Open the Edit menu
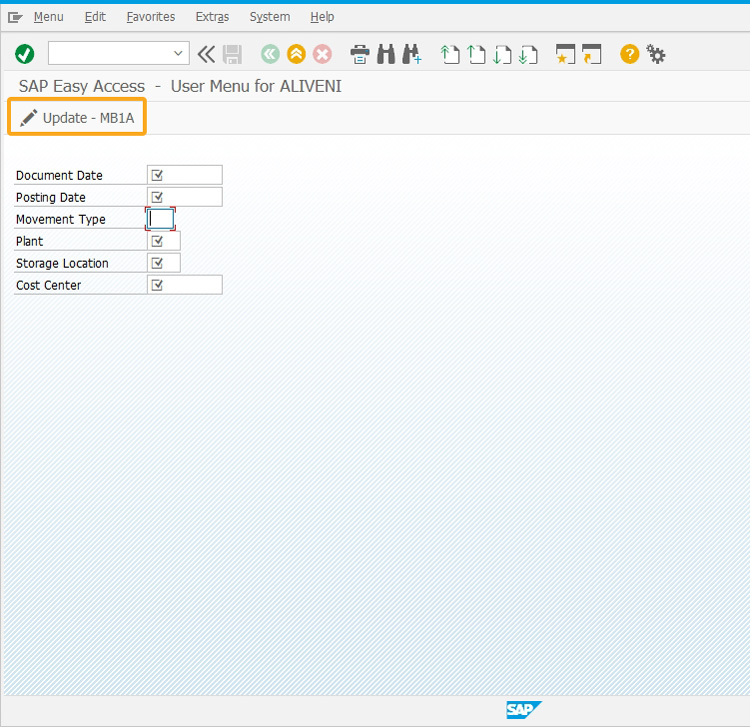The height and width of the screenshot is (727, 750). click(95, 17)
